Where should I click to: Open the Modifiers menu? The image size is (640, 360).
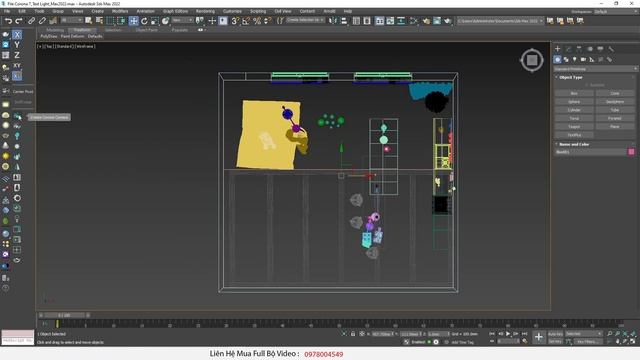tap(120, 11)
